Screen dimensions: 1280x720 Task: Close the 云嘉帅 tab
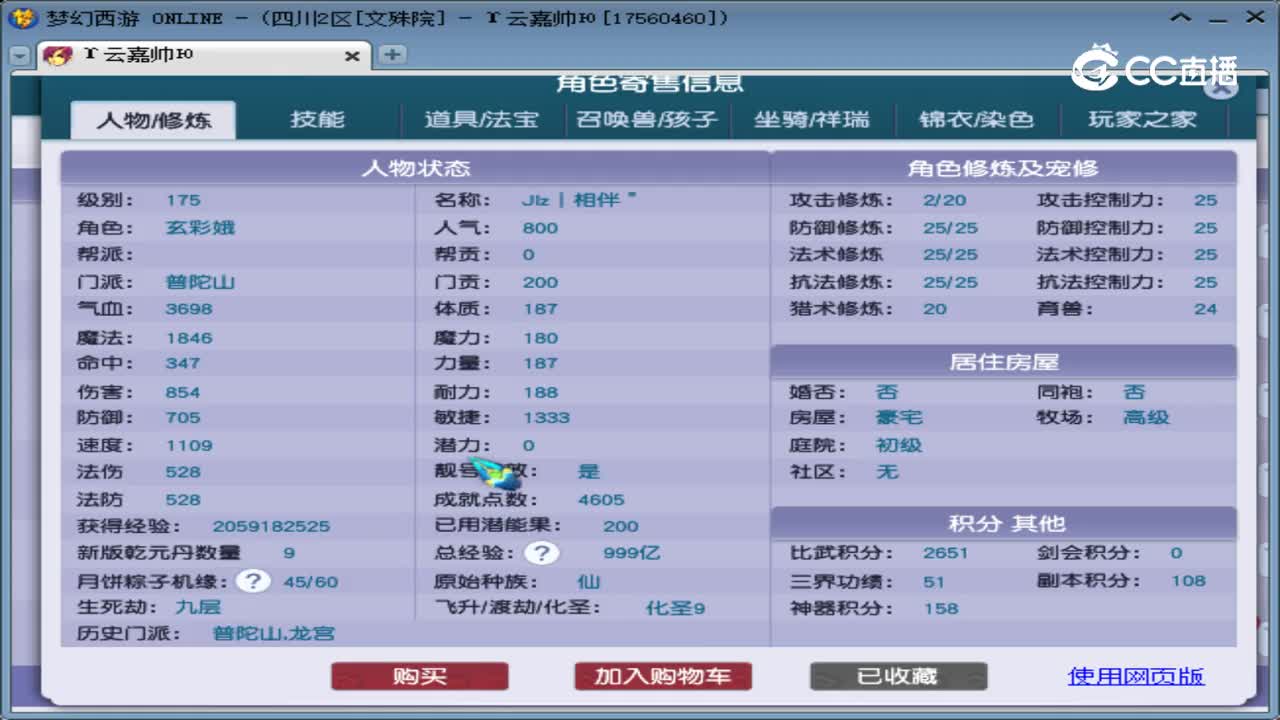(x=352, y=56)
